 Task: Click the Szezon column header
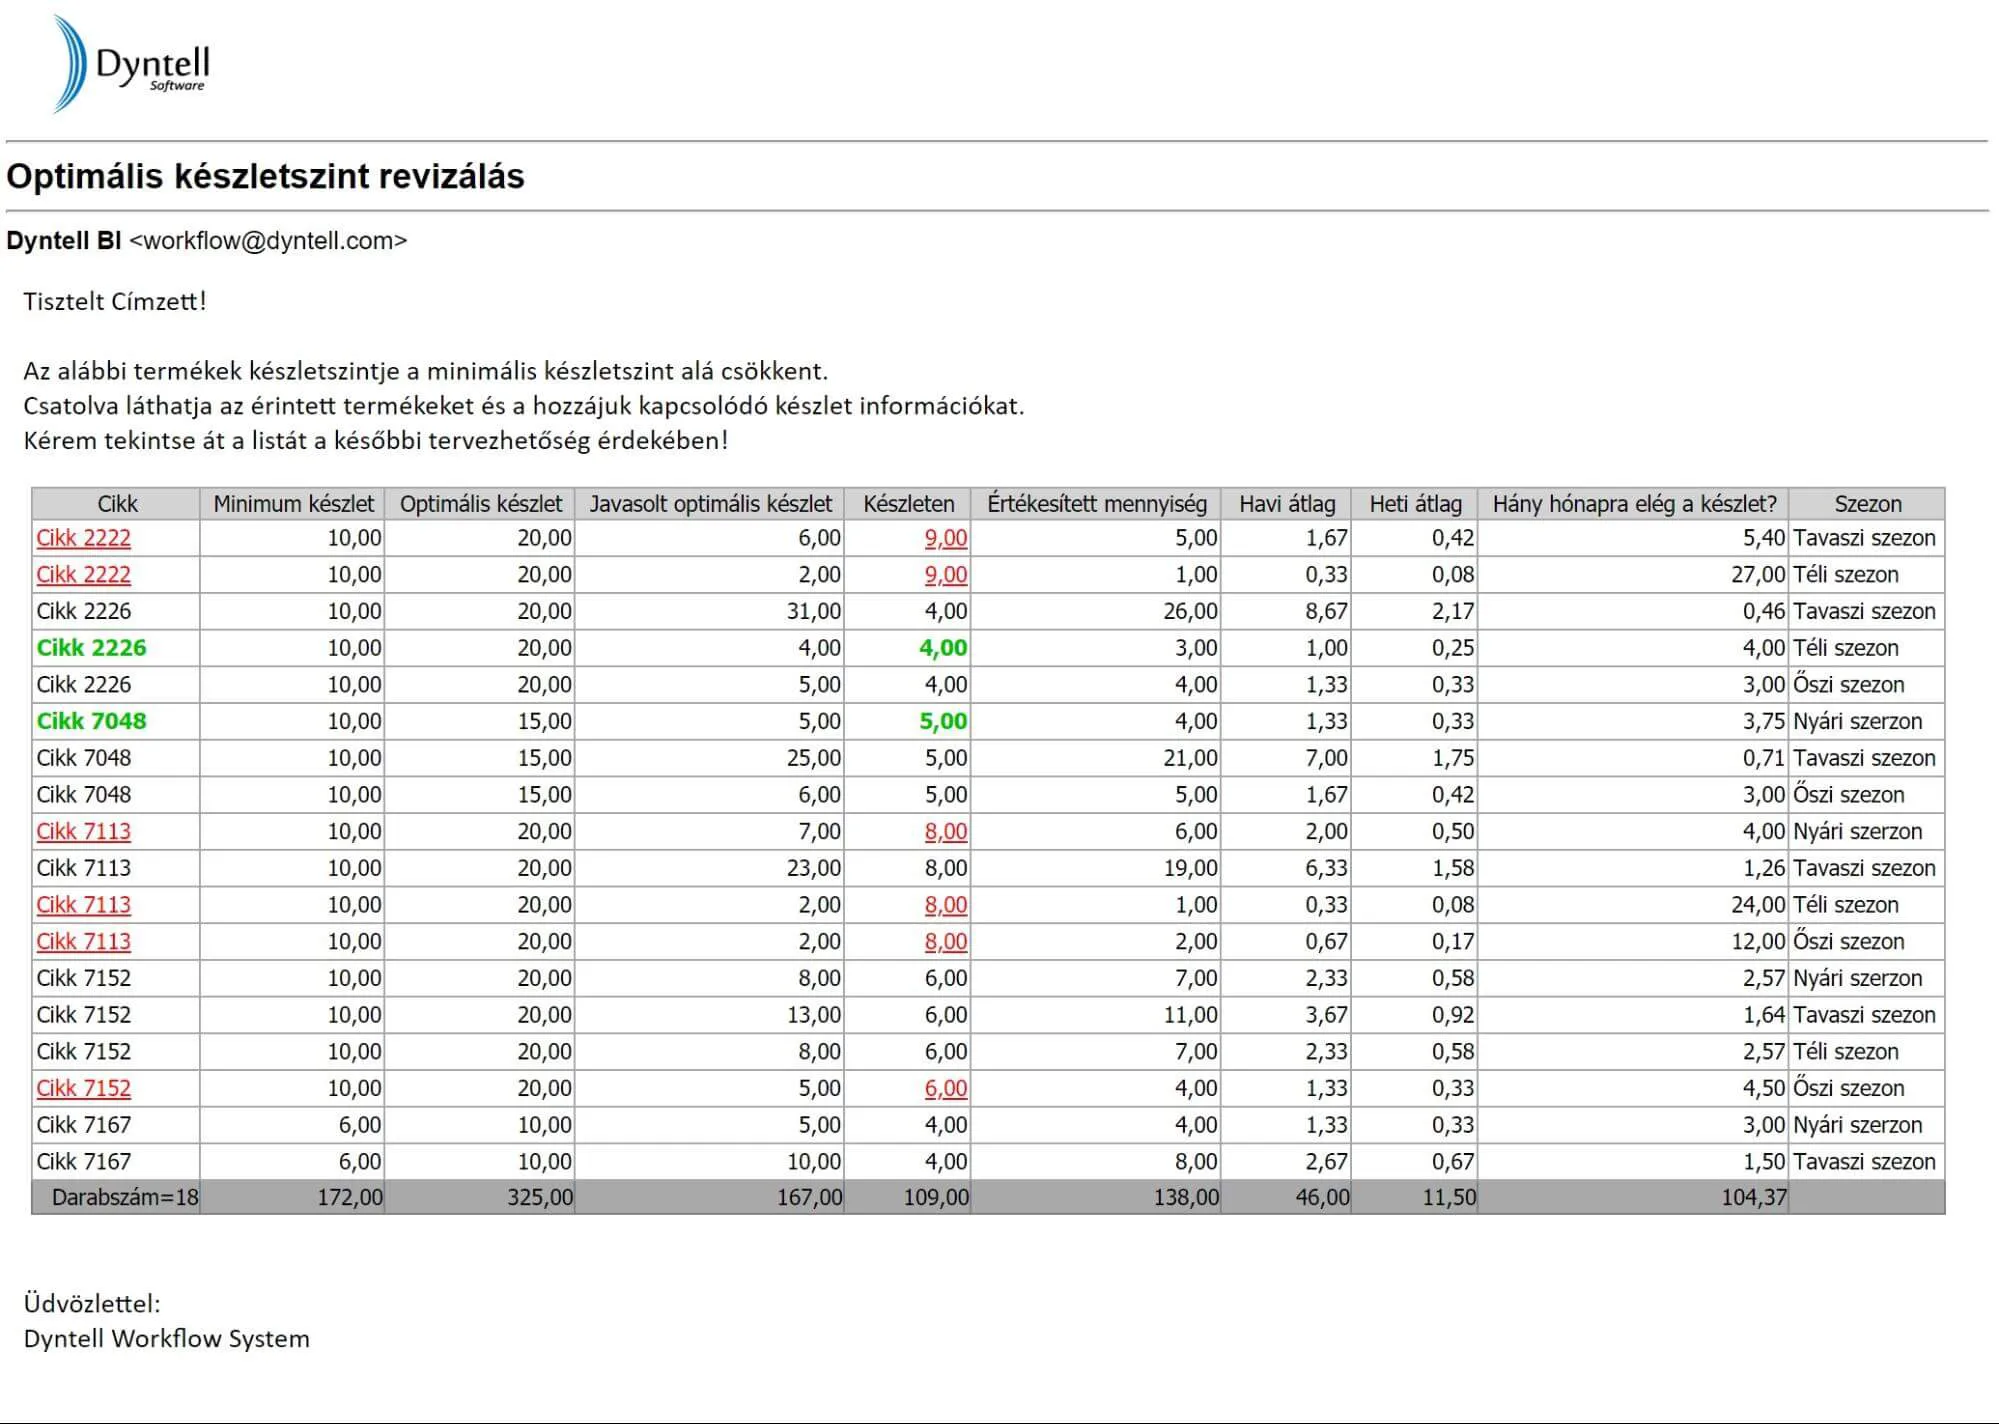pos(1867,504)
